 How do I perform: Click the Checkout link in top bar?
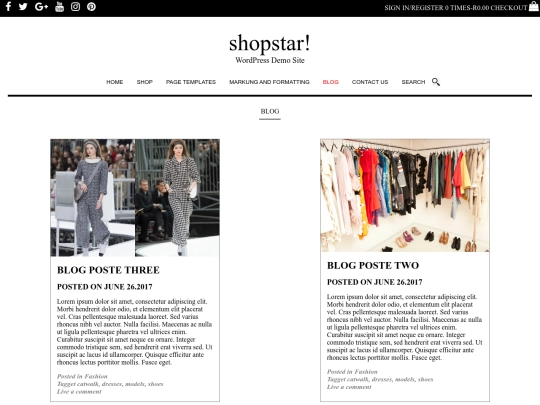[509, 8]
